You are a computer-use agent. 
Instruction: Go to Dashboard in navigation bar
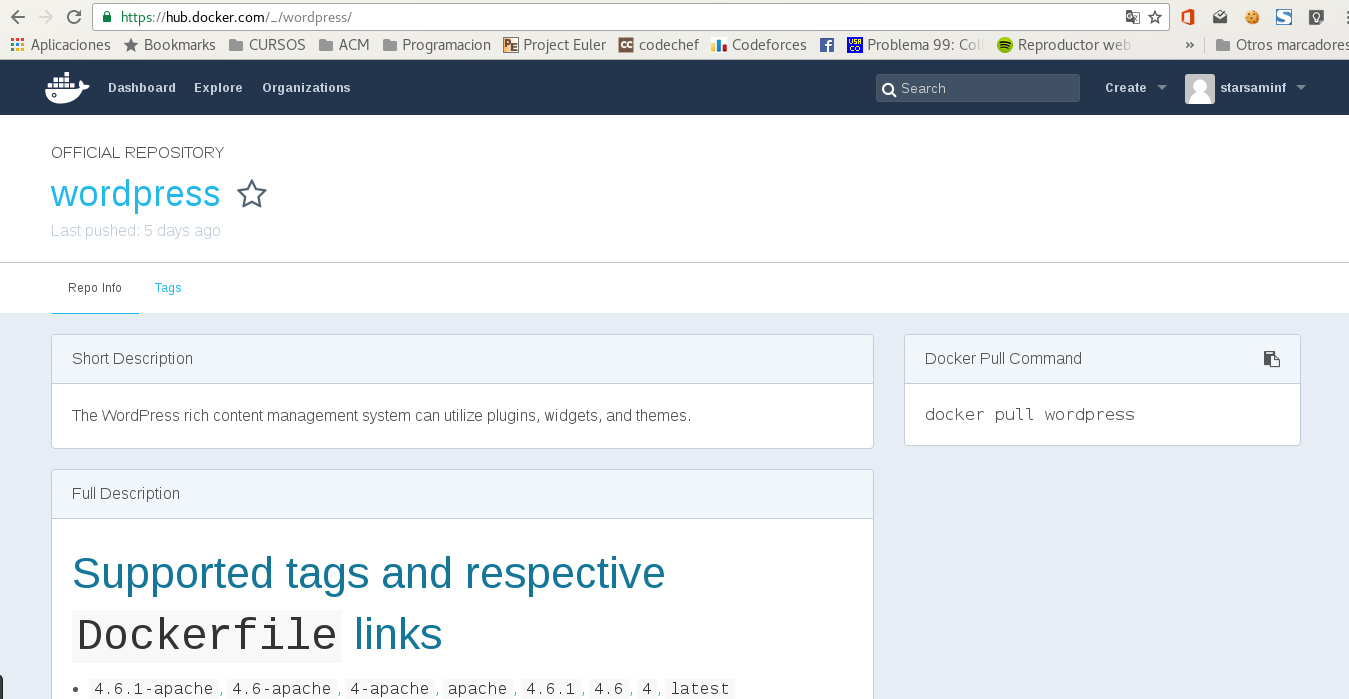[x=142, y=88]
